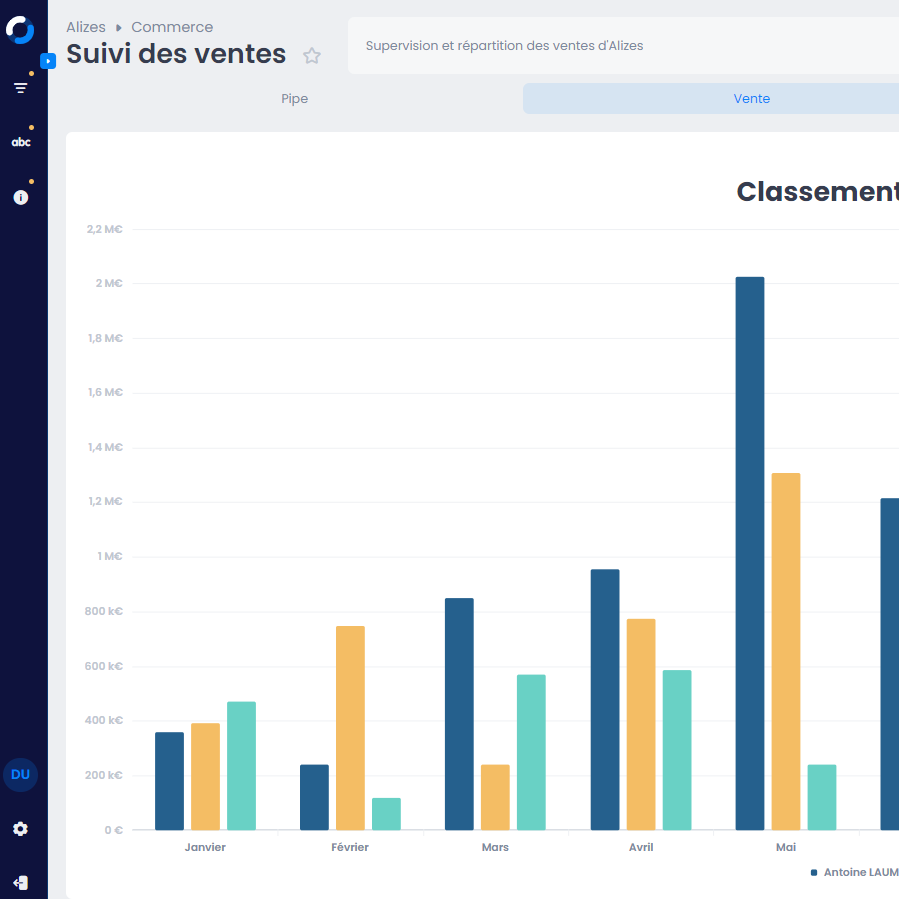Image resolution: width=899 pixels, height=899 pixels.
Task: Open the abc glossary icon
Action: 20,142
